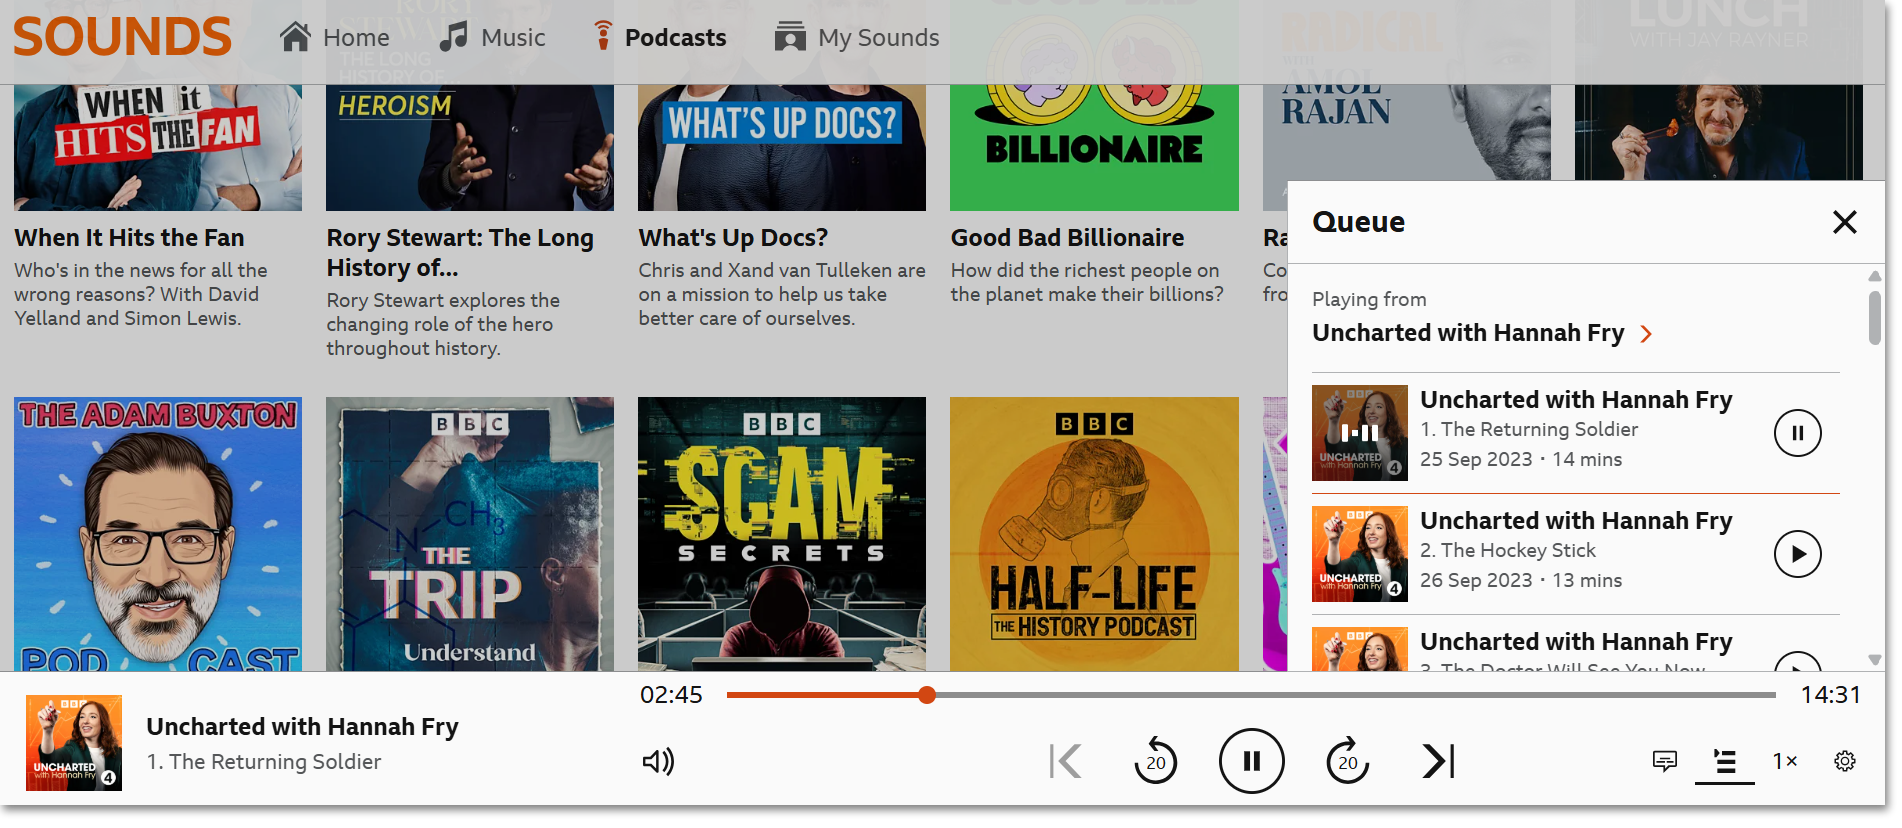Click the Jay Rayner lunch cover image
This screenshot has height=828, width=1902.
[1718, 132]
